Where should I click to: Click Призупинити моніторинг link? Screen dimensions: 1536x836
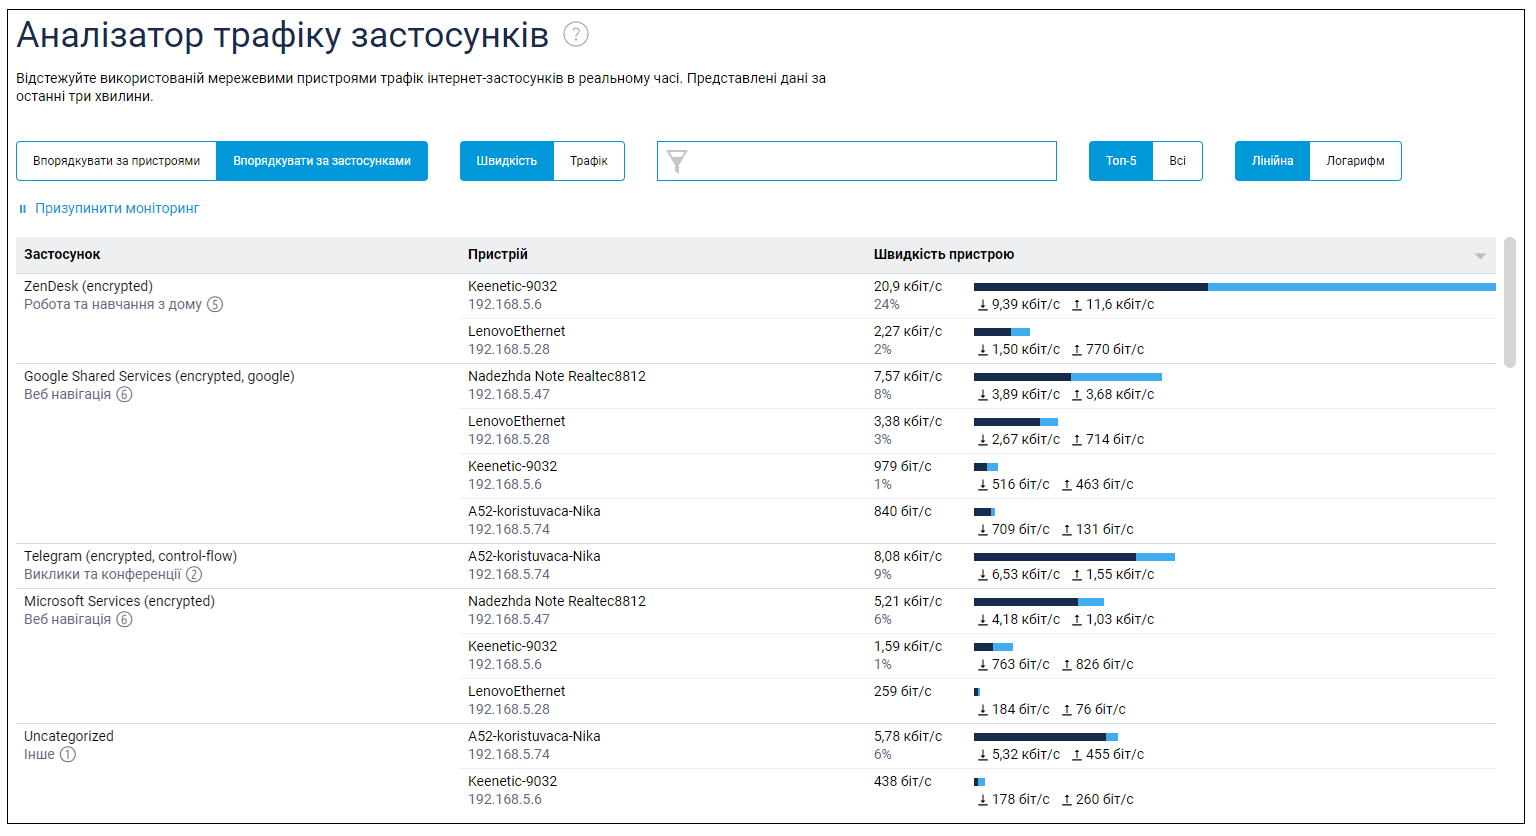point(117,209)
